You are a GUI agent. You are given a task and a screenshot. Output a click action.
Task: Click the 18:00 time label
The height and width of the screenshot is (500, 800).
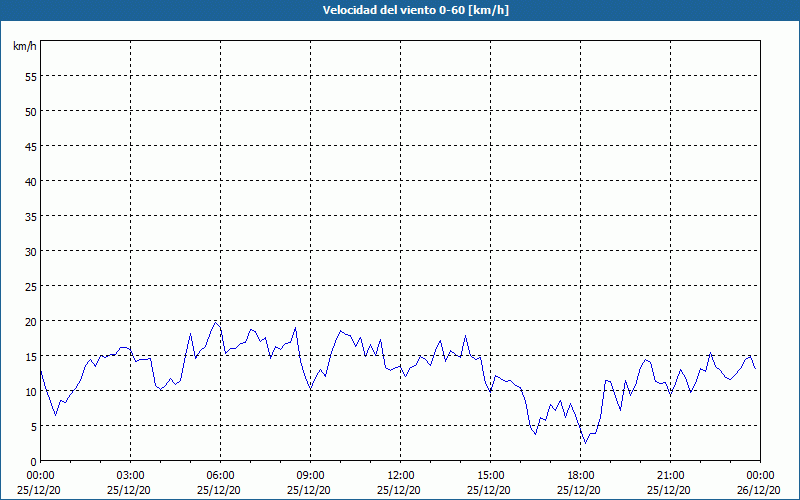click(581, 476)
